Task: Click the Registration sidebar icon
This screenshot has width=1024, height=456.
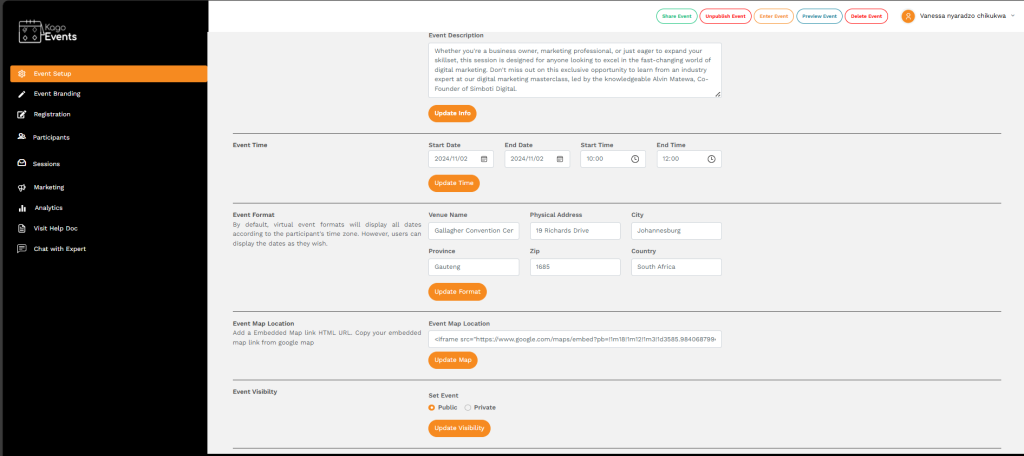Action: (22, 114)
